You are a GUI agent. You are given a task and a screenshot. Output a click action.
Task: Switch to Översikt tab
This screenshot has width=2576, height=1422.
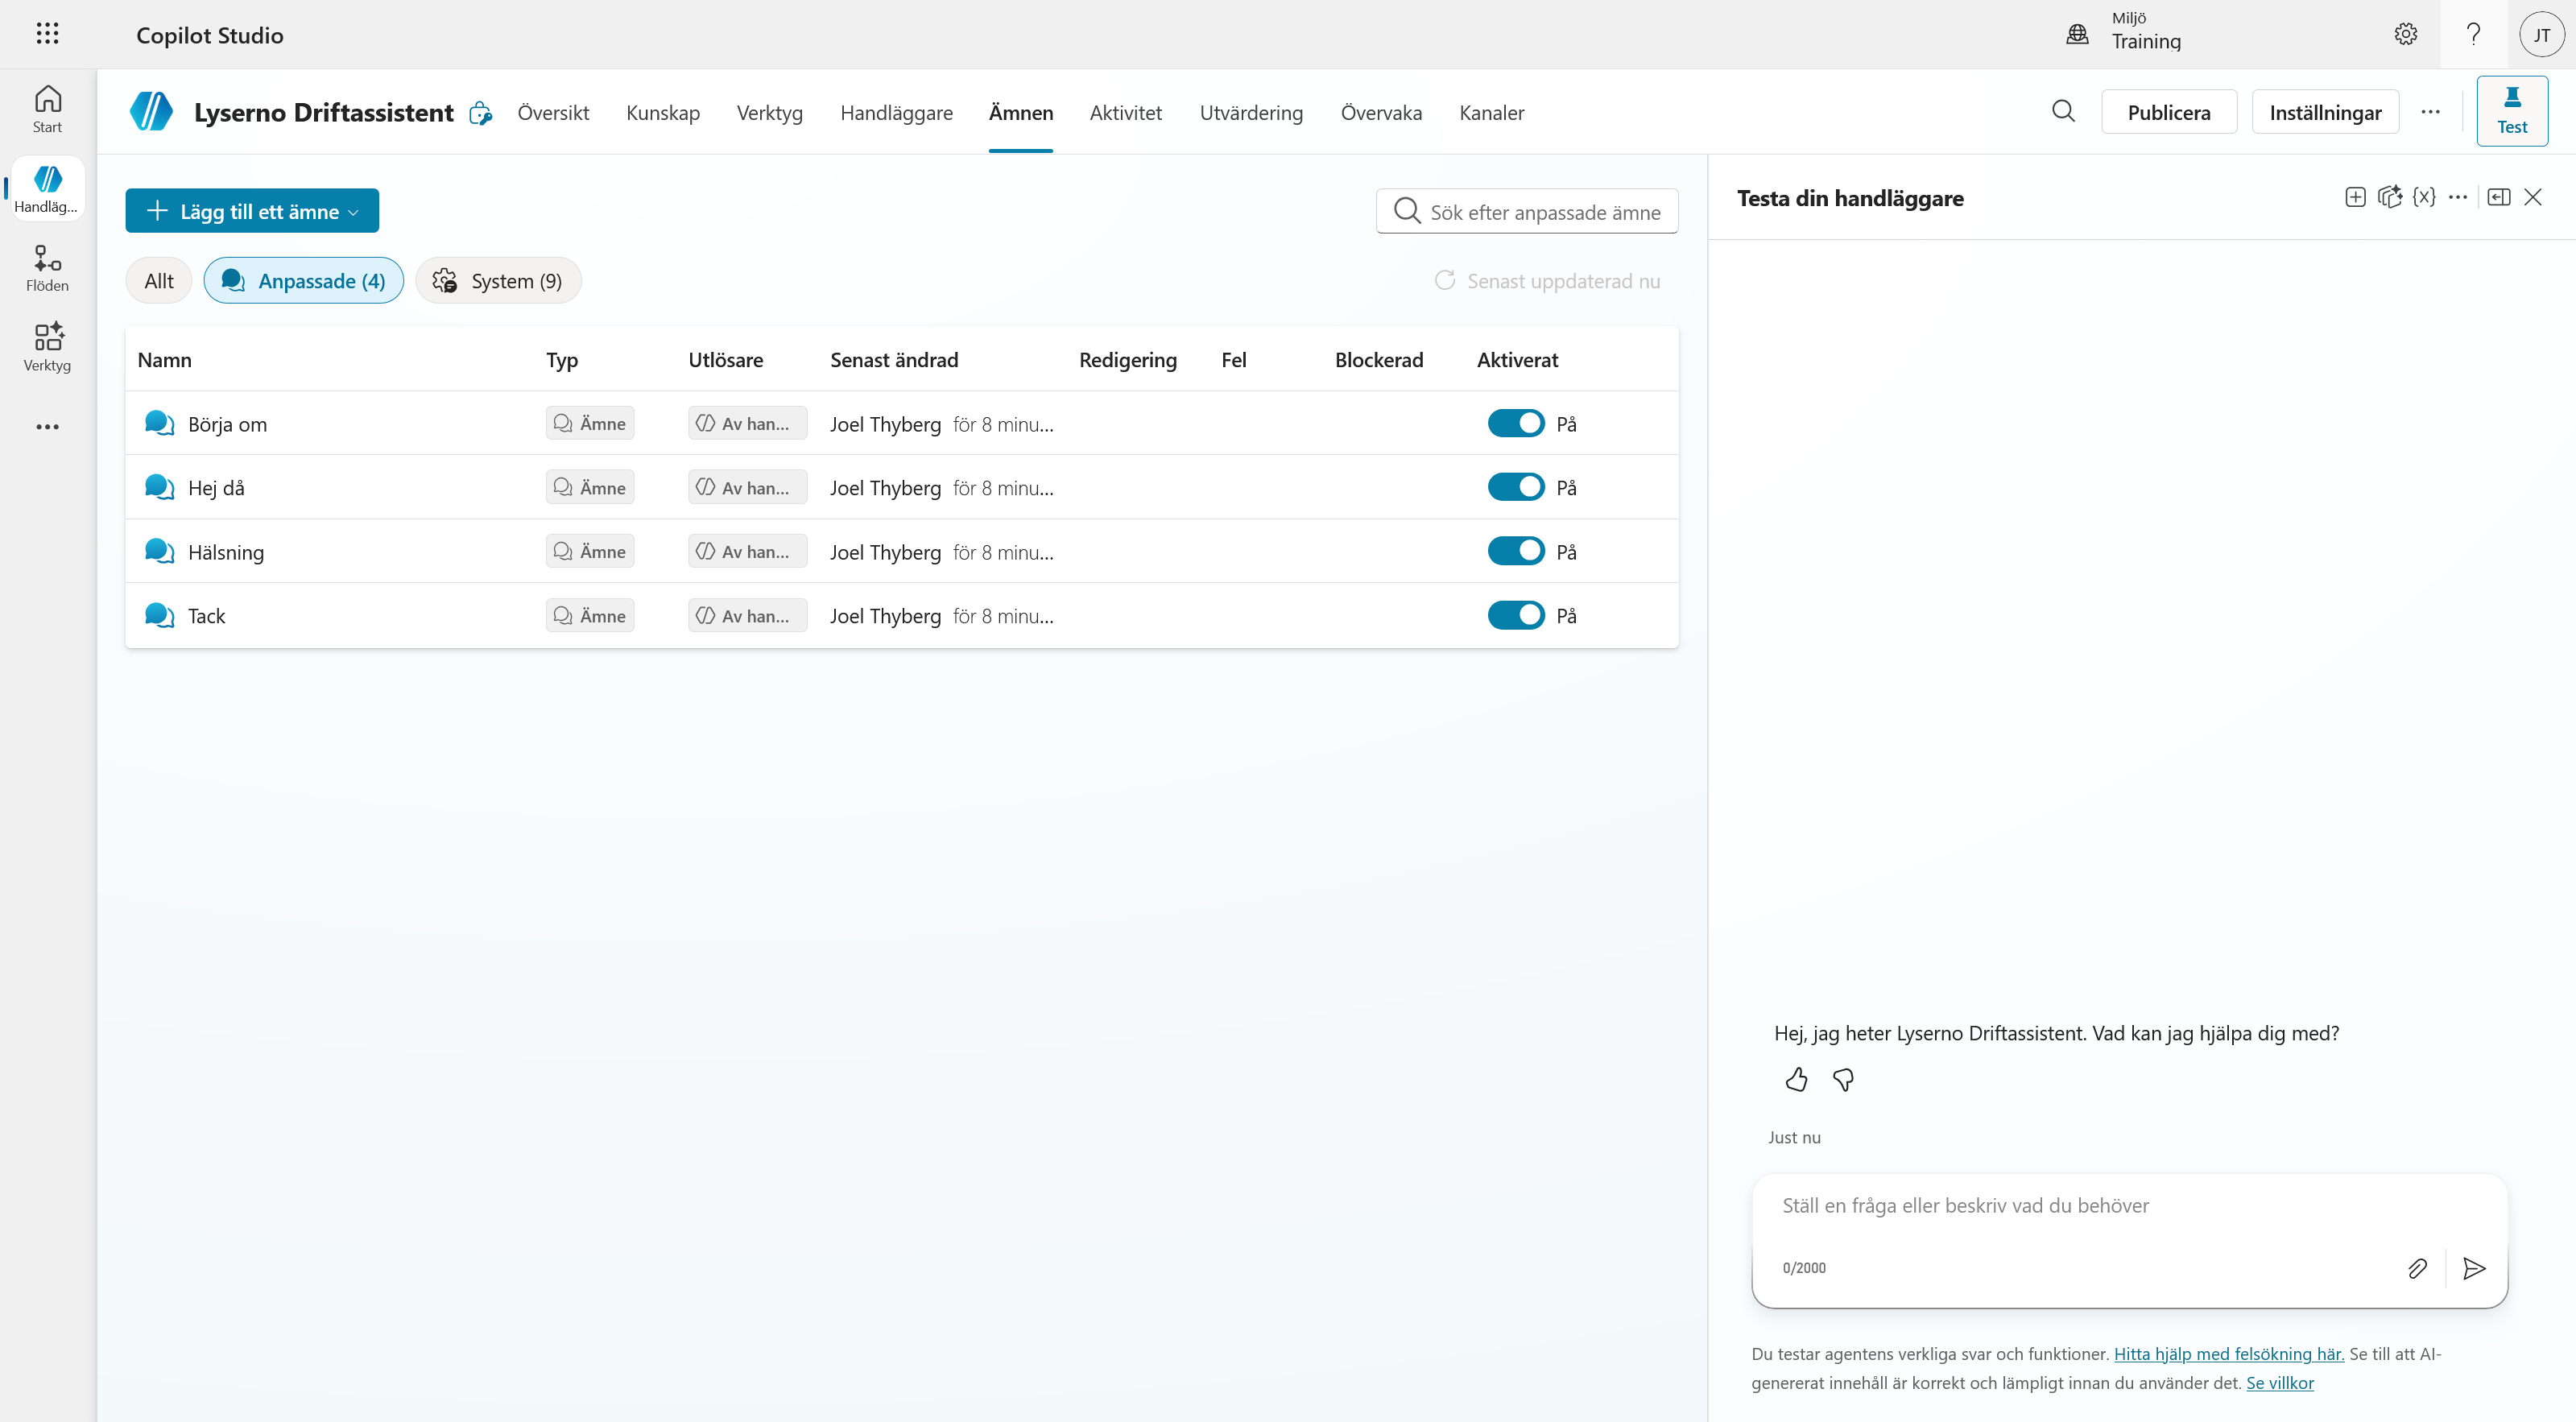(x=553, y=112)
